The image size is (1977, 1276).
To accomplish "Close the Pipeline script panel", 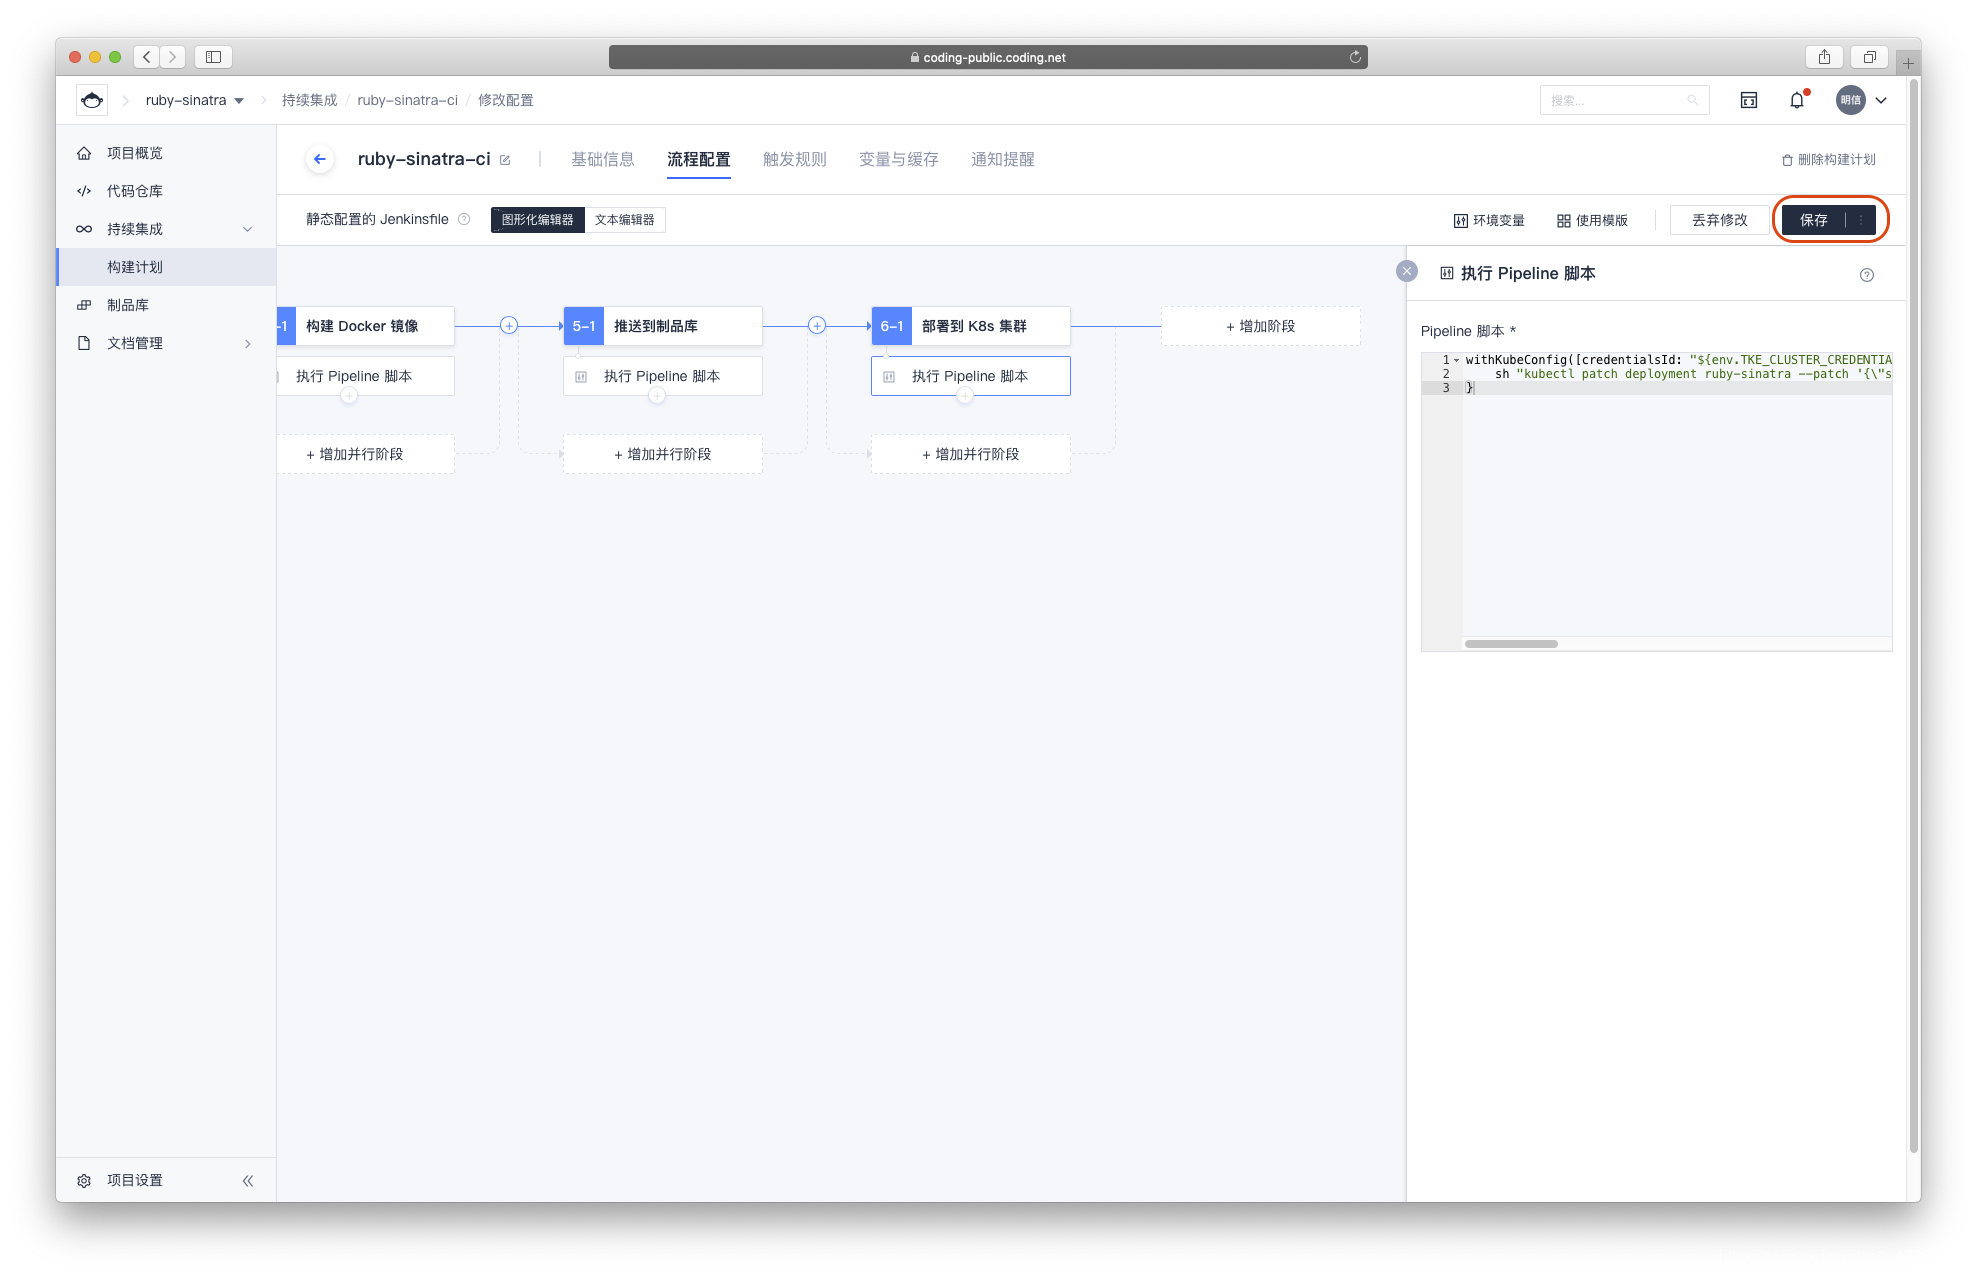I will point(1406,271).
